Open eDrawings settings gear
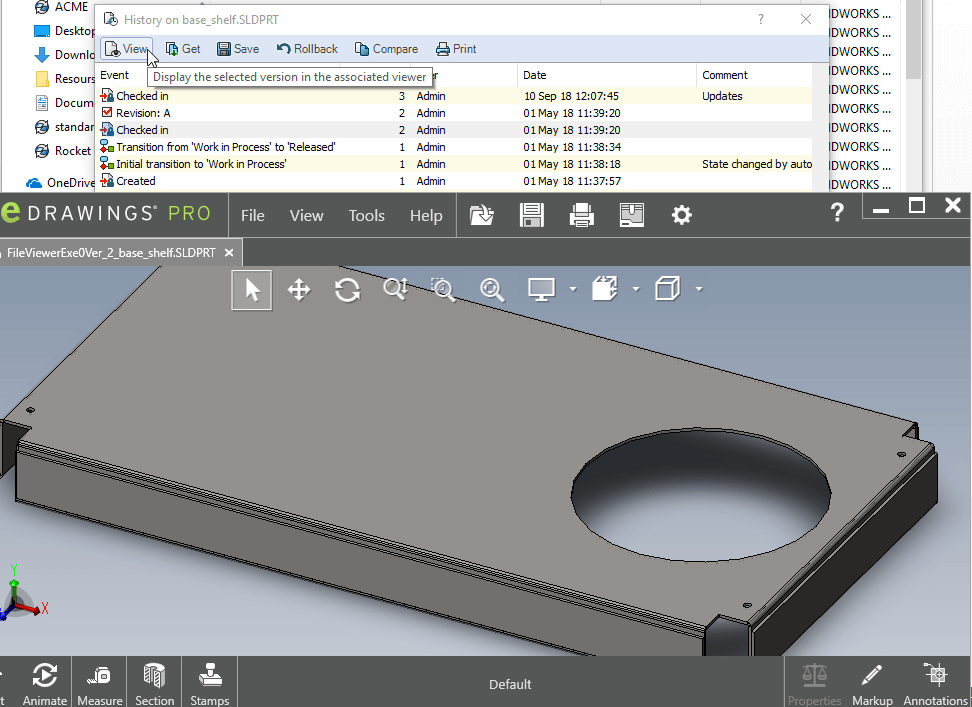 (682, 215)
